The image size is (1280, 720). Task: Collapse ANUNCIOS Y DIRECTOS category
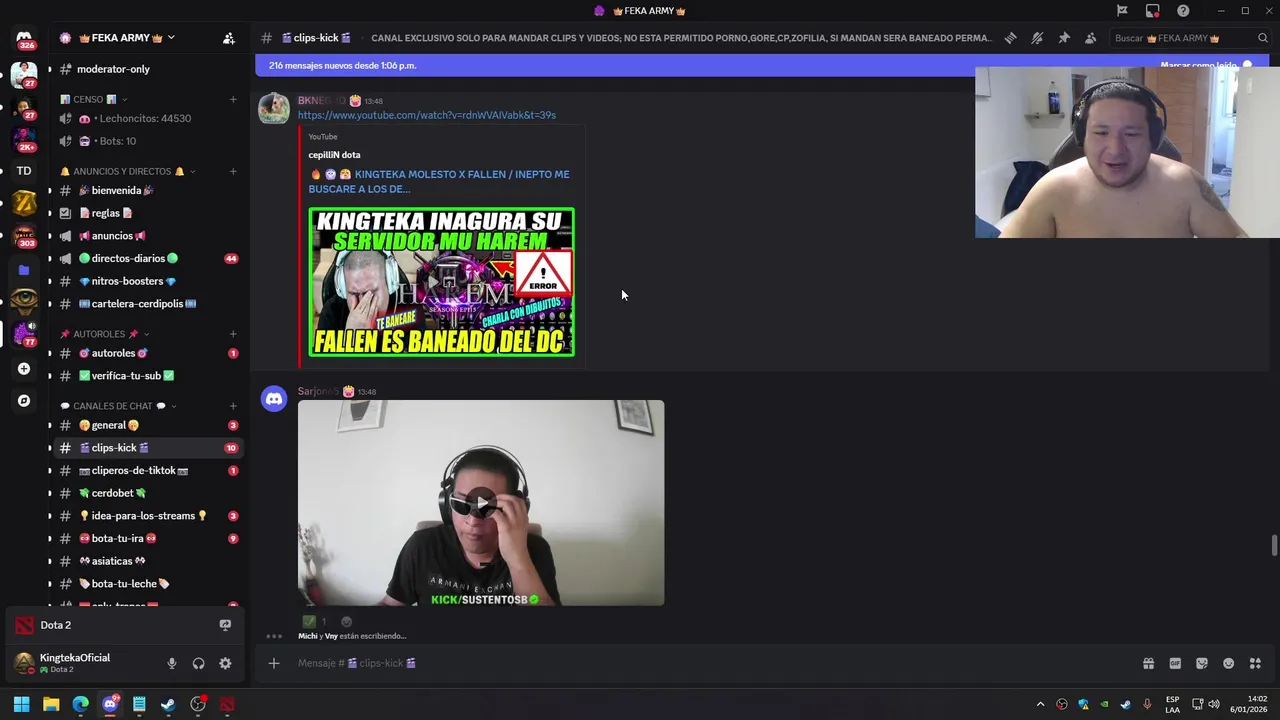(x=127, y=171)
